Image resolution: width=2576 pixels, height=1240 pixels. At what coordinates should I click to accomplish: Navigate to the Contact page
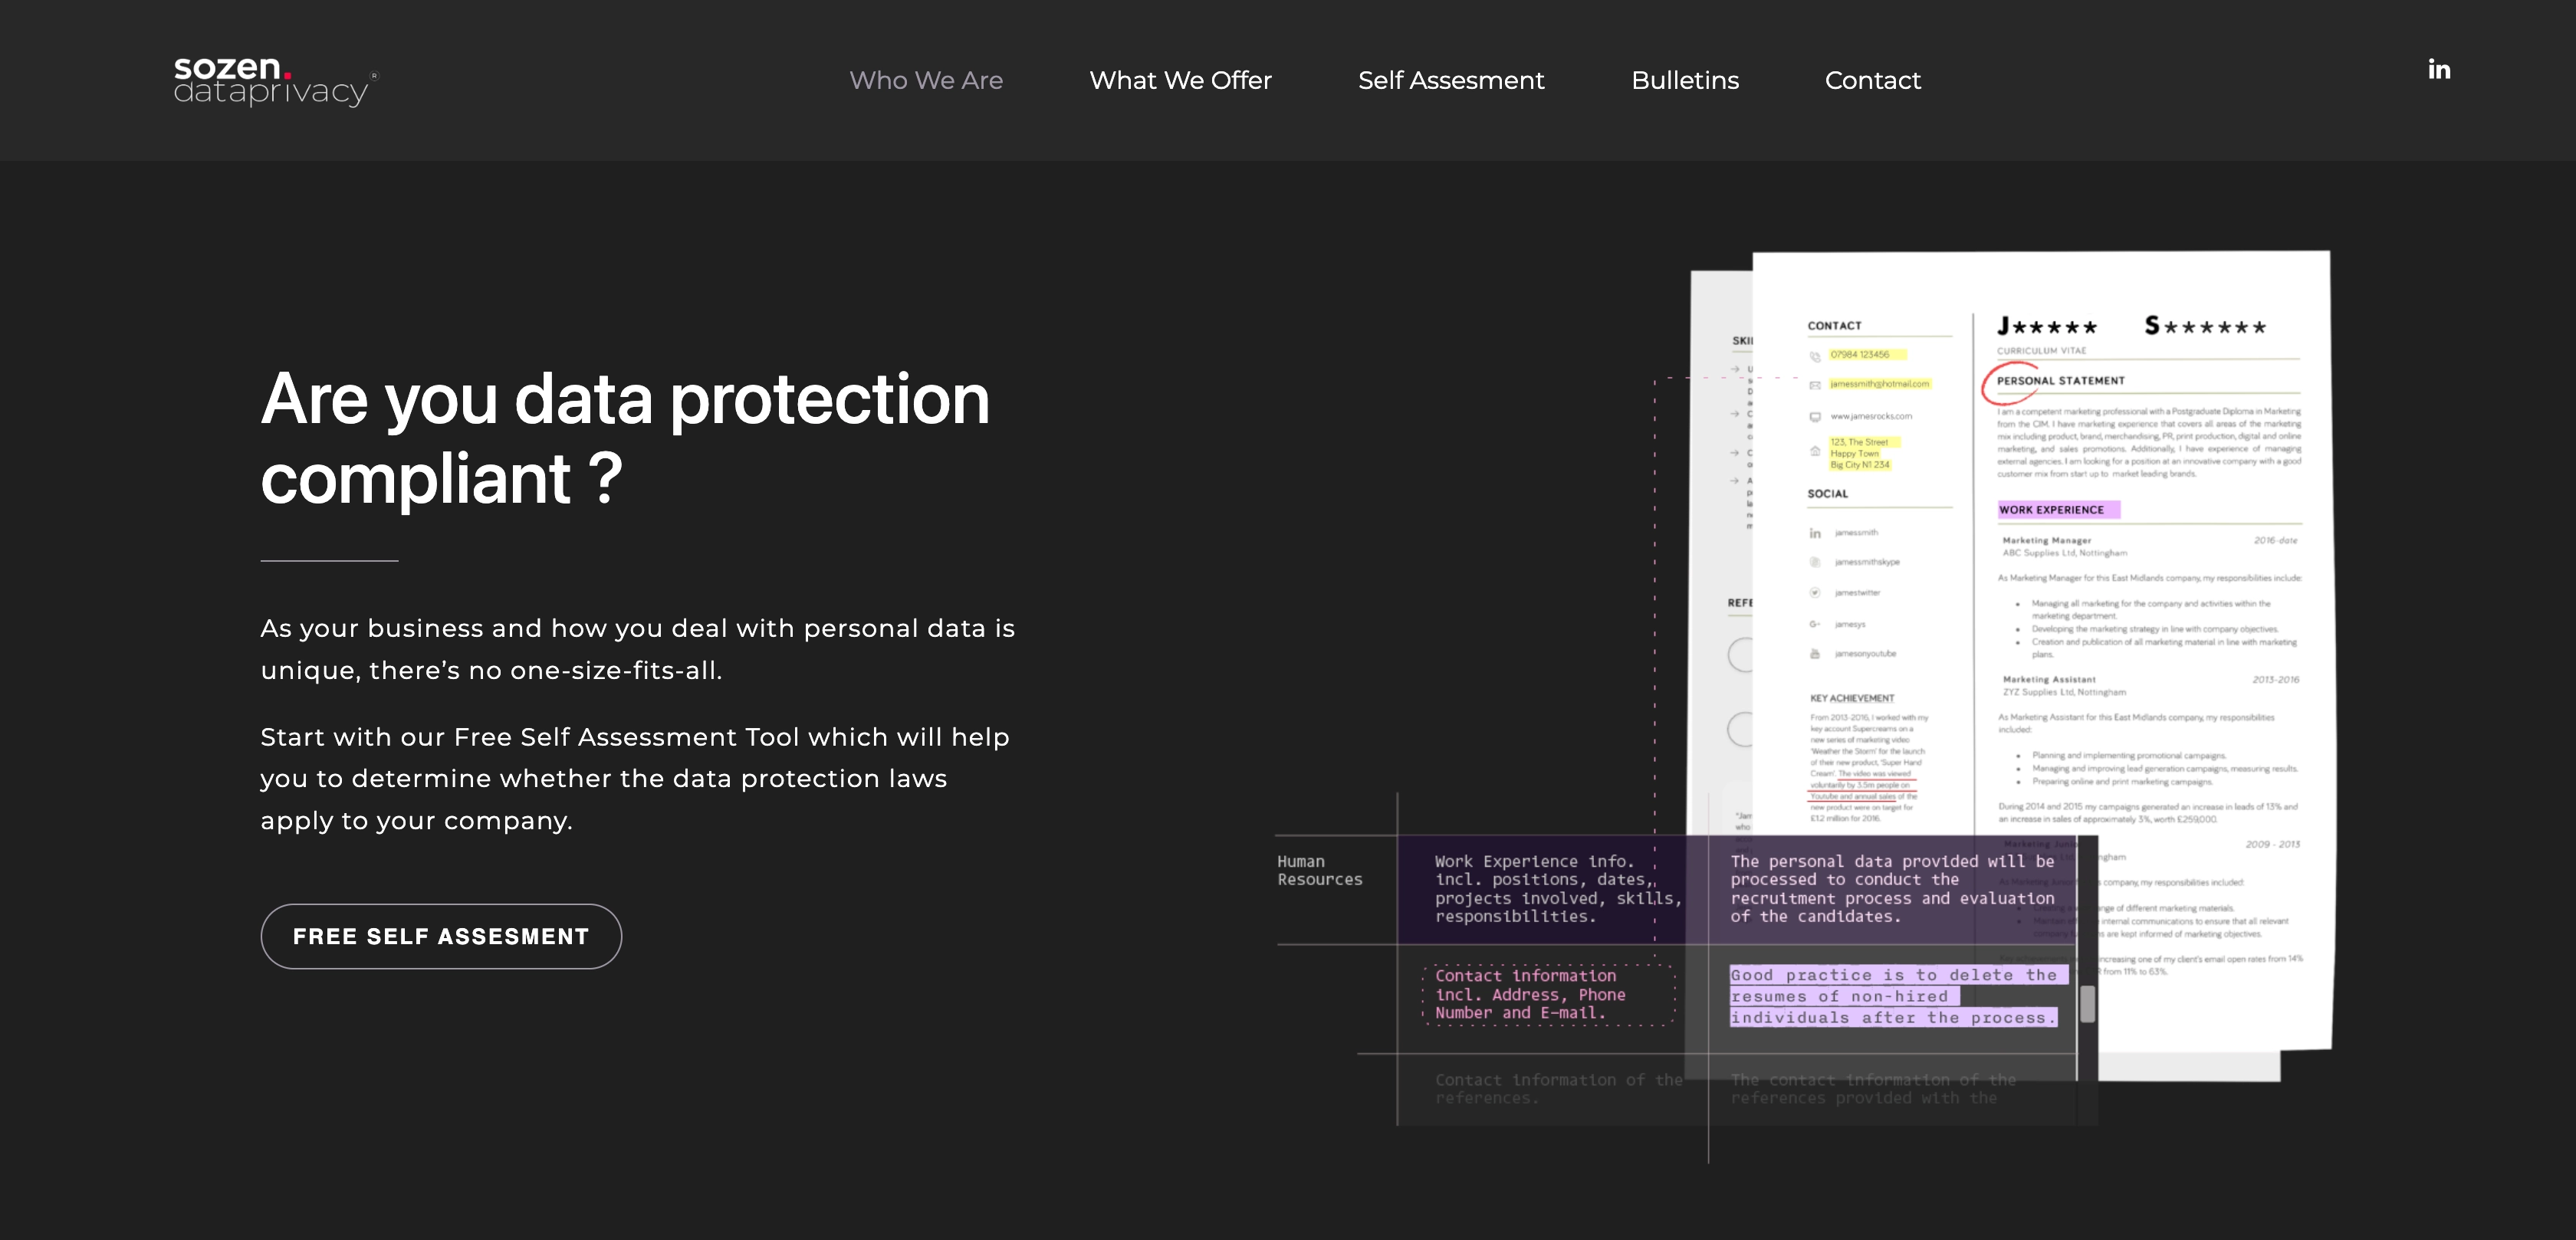(1872, 80)
